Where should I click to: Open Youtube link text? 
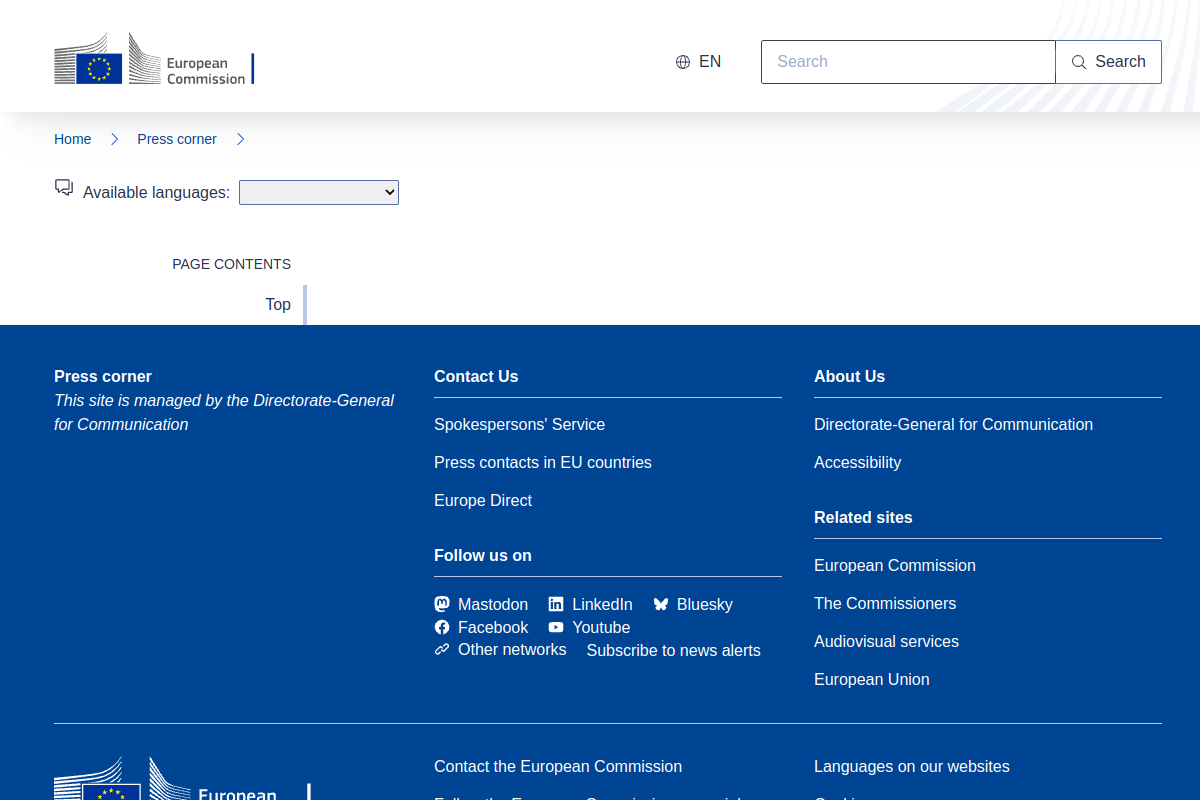601,627
